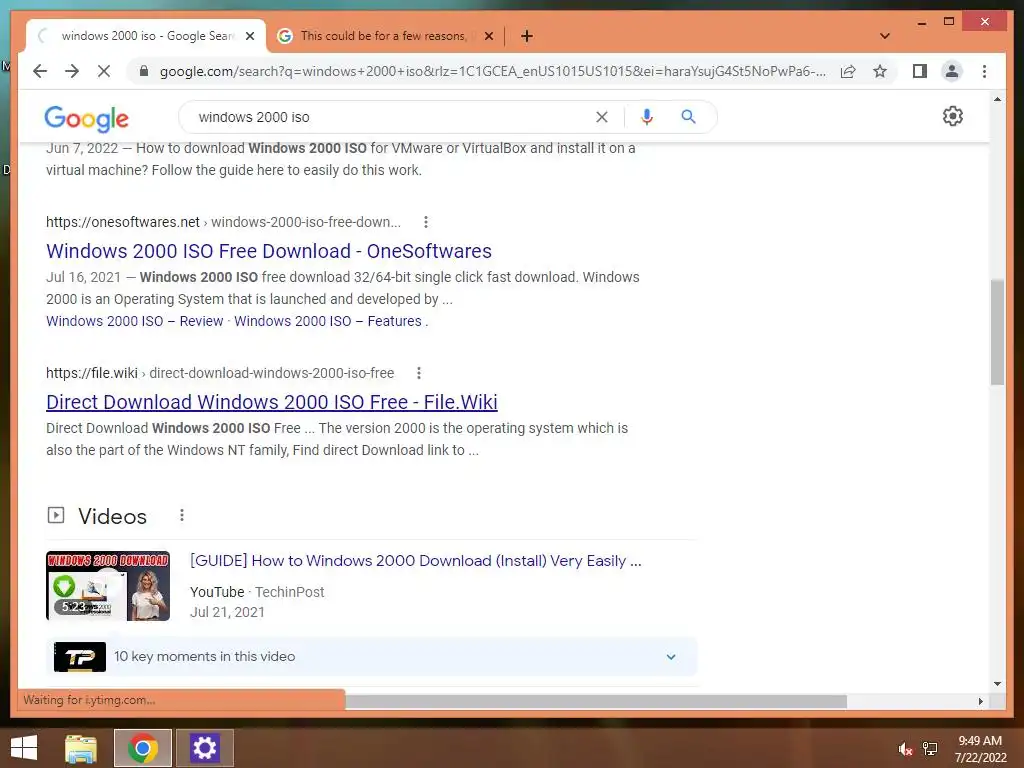Open '[GUIDE] How to Windows 2000 Download' video link
The image size is (1024, 768).
pos(416,561)
